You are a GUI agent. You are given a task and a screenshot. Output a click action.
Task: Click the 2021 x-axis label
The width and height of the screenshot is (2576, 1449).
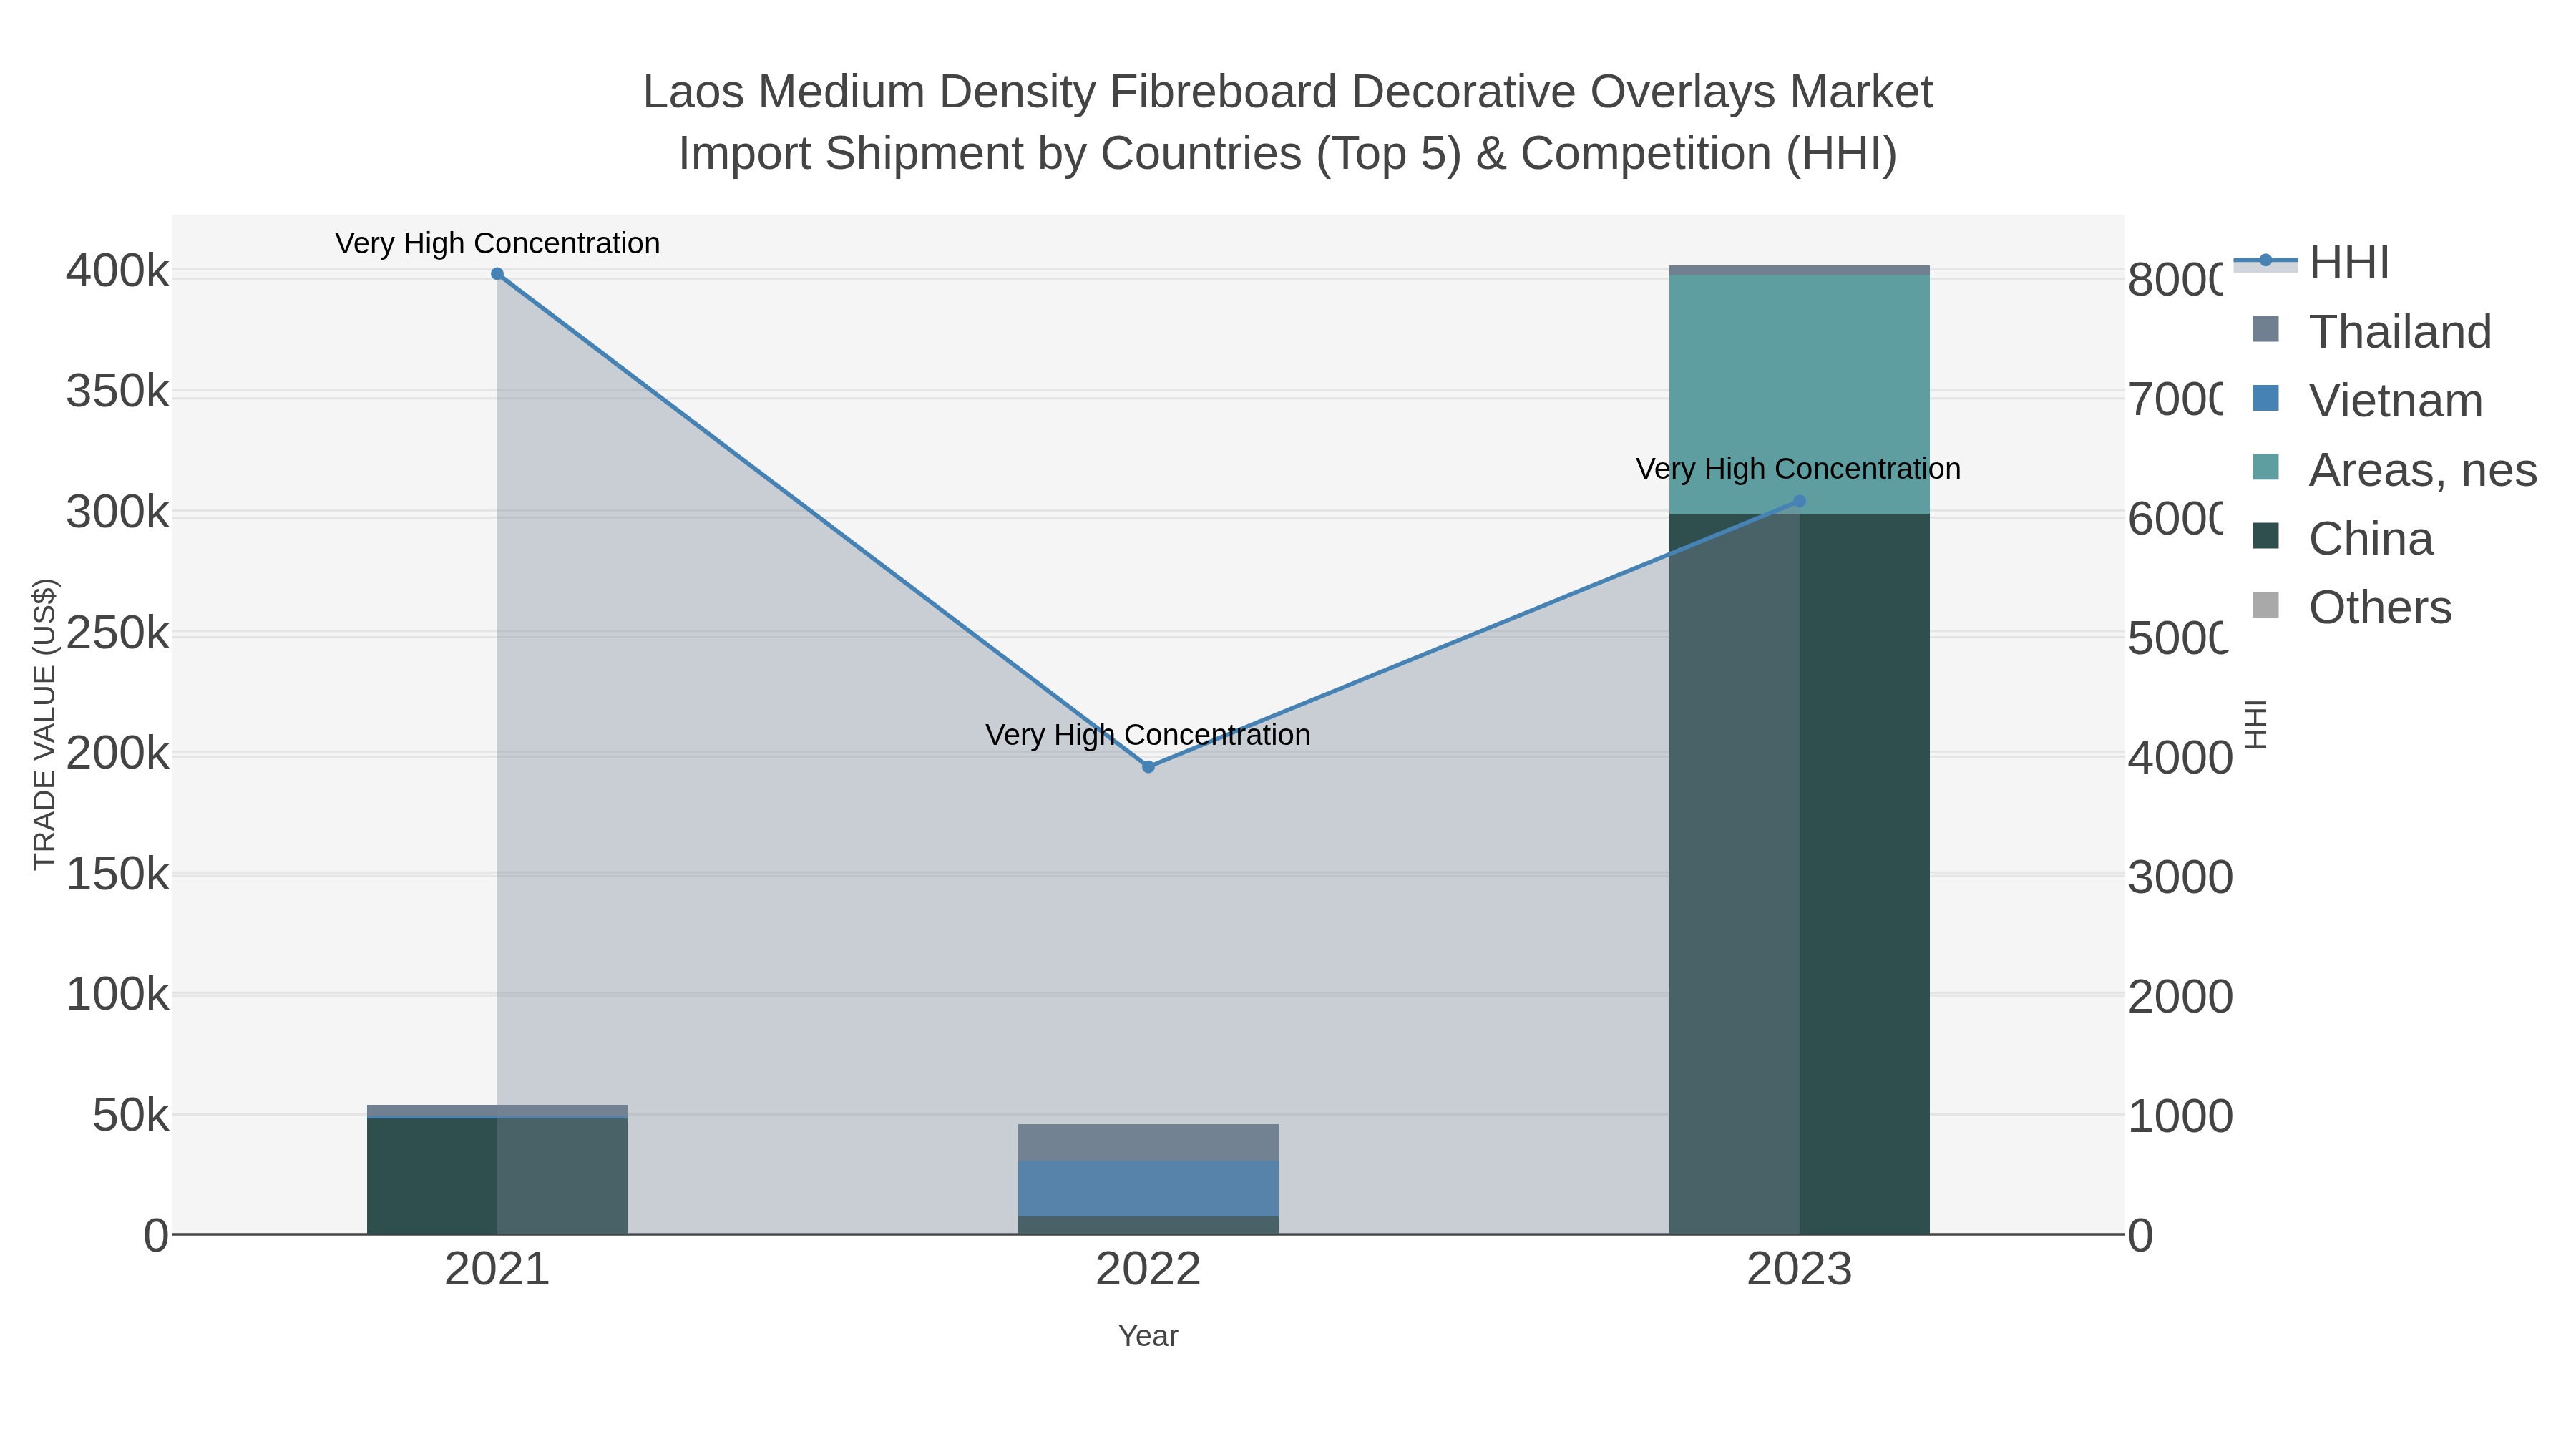click(497, 1270)
